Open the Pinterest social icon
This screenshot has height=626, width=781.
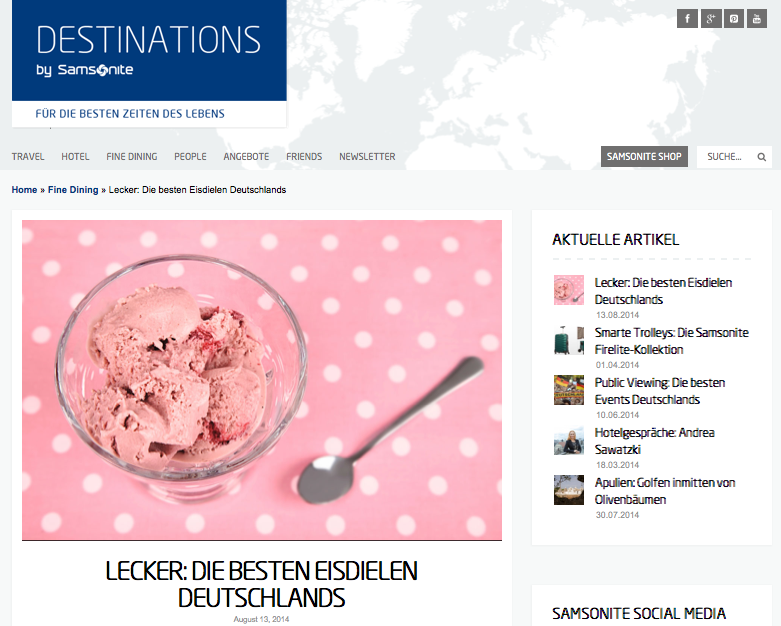pos(734,19)
